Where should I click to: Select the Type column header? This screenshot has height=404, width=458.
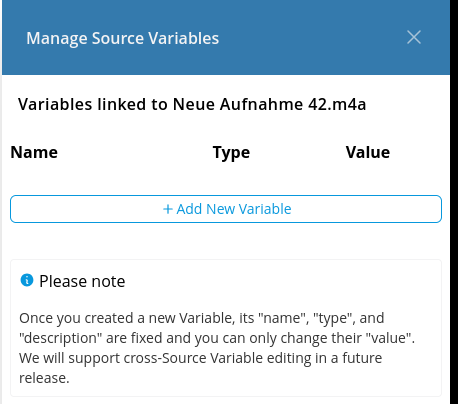click(x=231, y=153)
